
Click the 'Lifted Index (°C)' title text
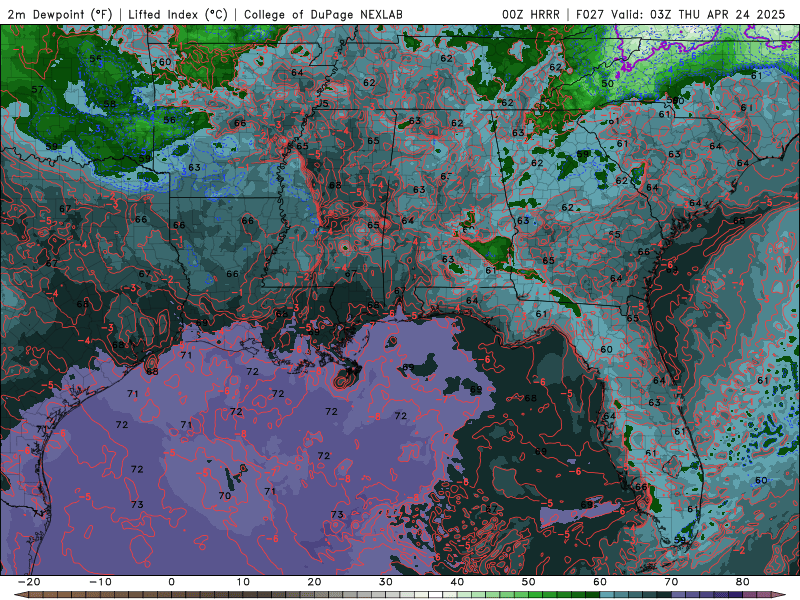[x=178, y=14]
